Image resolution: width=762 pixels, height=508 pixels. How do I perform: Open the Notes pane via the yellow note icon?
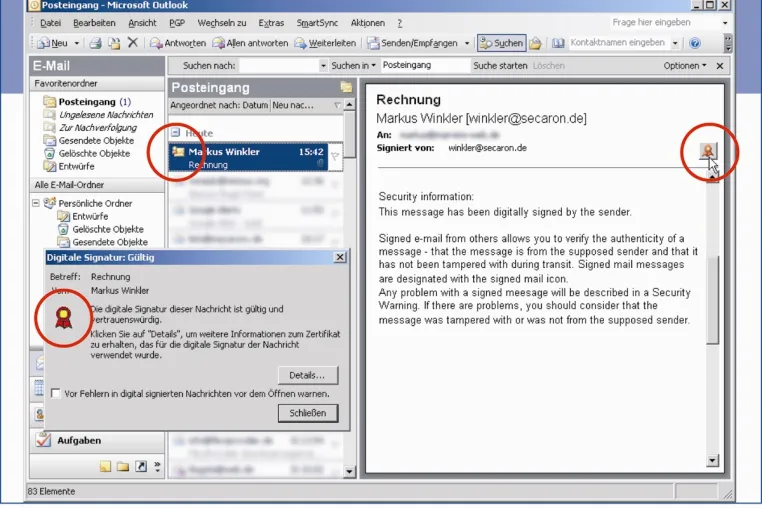click(x=105, y=467)
